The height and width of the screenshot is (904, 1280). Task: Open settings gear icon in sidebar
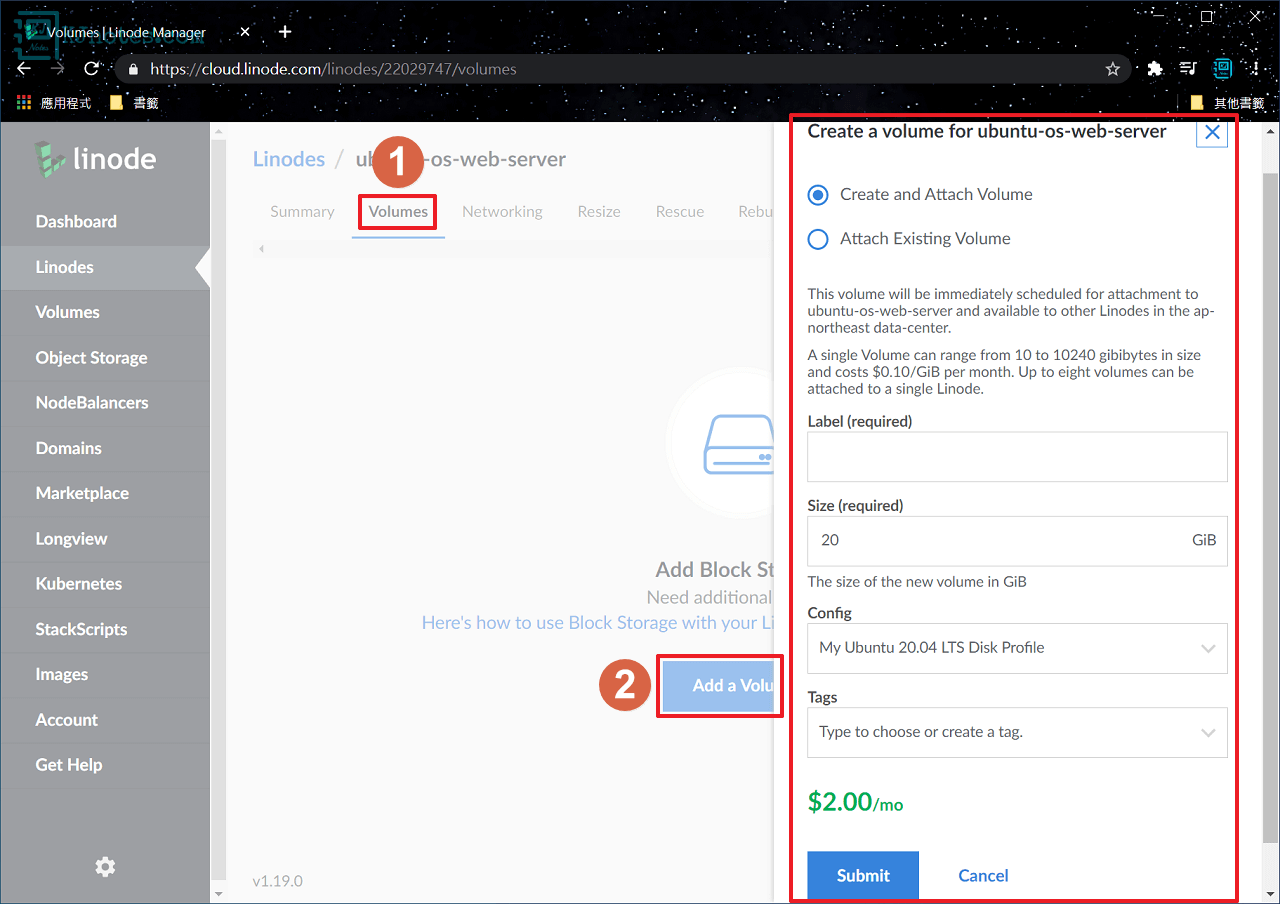105,867
